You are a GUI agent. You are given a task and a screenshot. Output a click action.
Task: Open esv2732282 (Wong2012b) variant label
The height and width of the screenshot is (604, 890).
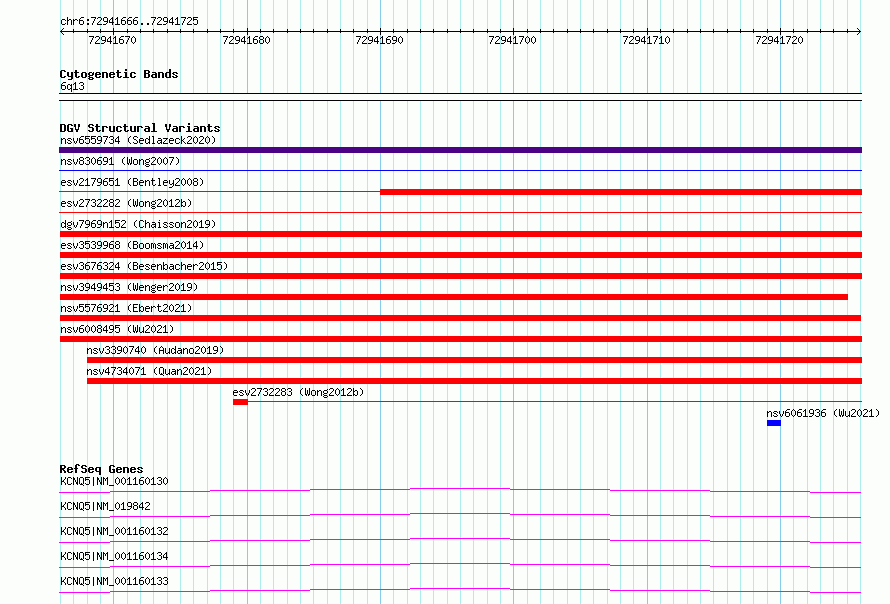coord(126,203)
